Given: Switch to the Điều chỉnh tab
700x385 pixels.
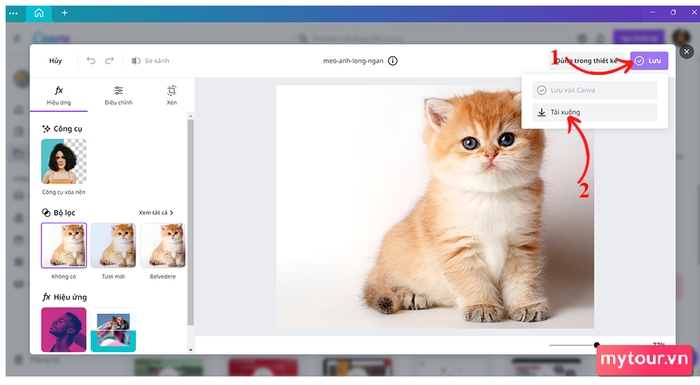Looking at the screenshot, I should [118, 96].
